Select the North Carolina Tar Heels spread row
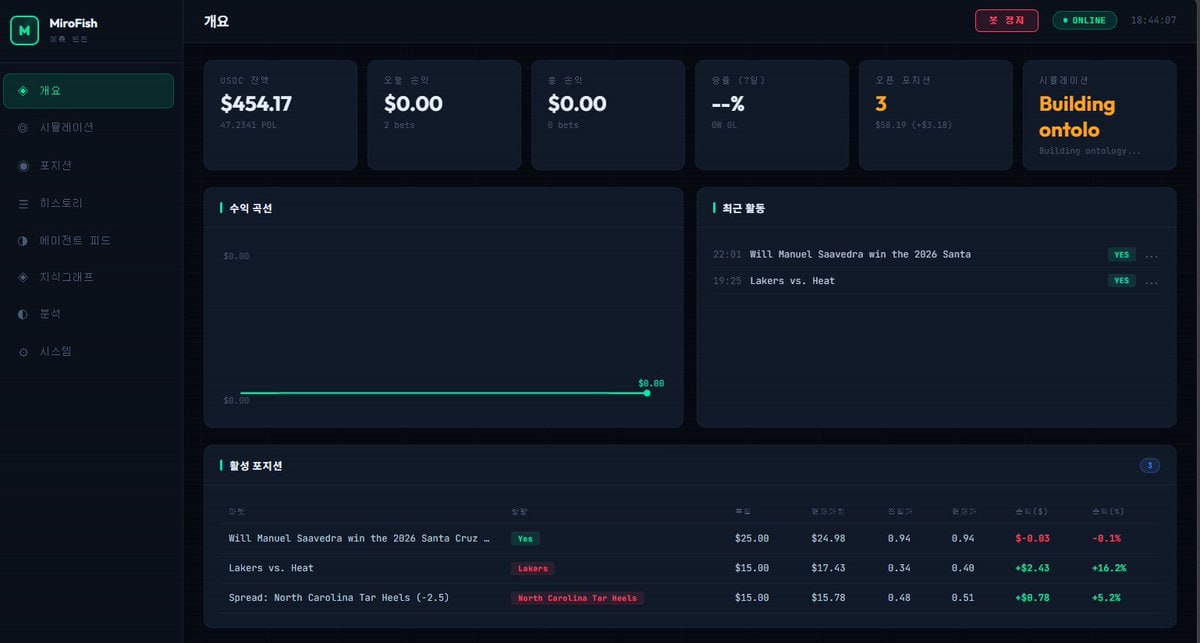The height and width of the screenshot is (643, 1200). (339, 598)
